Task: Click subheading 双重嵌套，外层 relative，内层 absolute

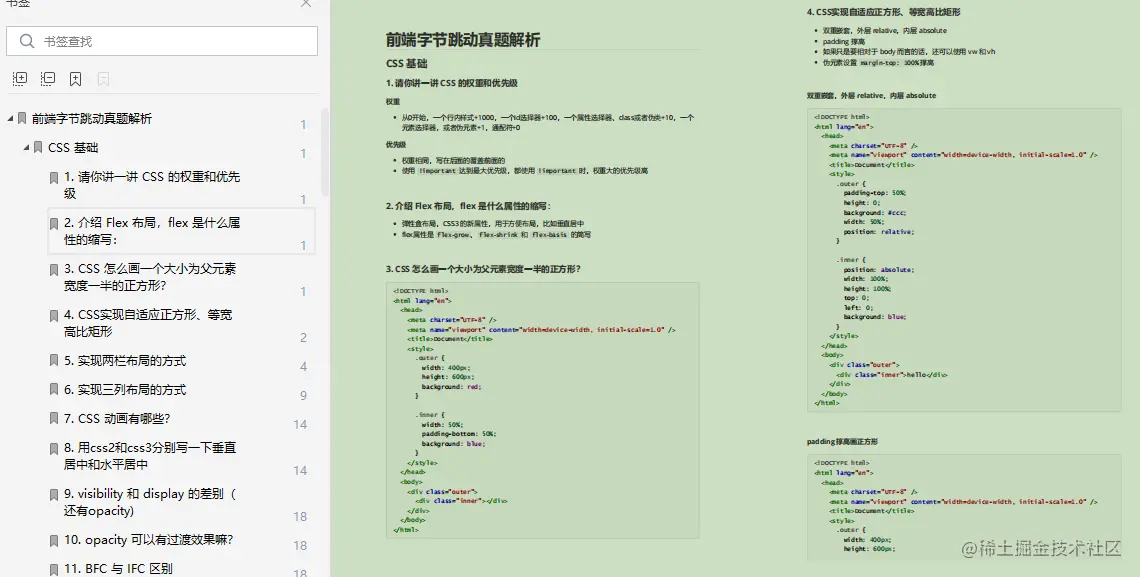Action: click(871, 95)
